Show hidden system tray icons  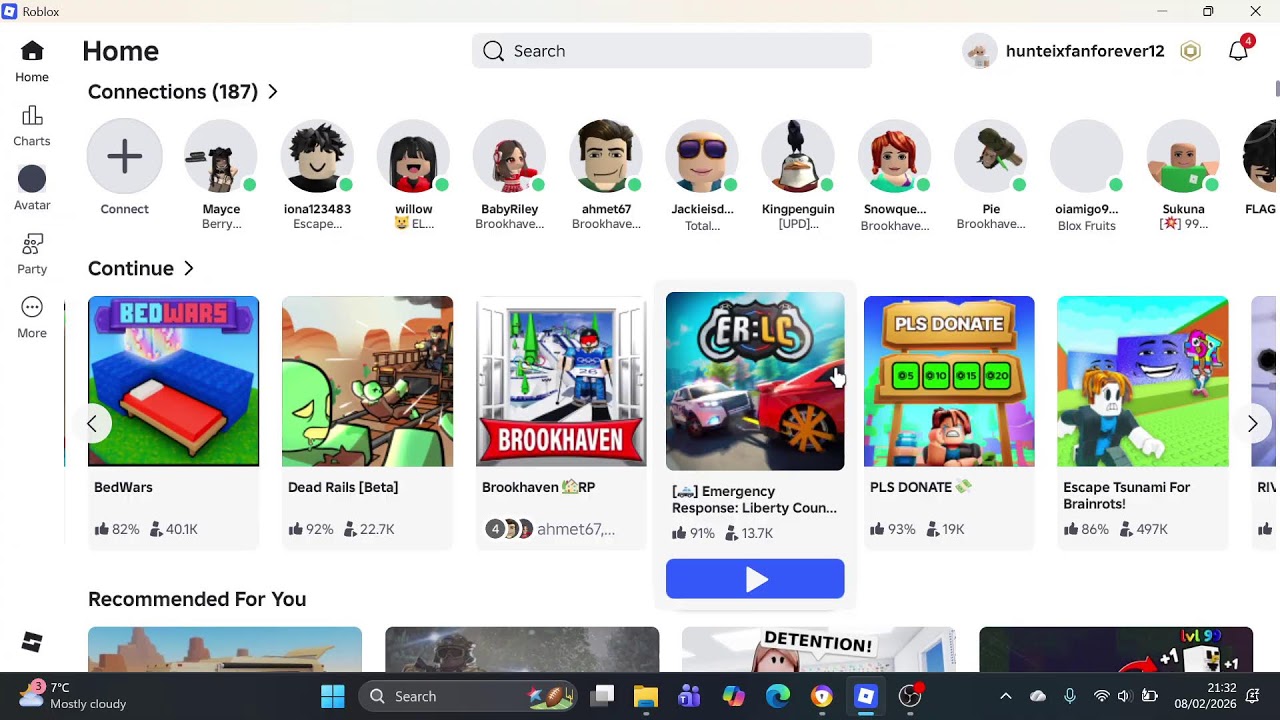(x=1006, y=696)
